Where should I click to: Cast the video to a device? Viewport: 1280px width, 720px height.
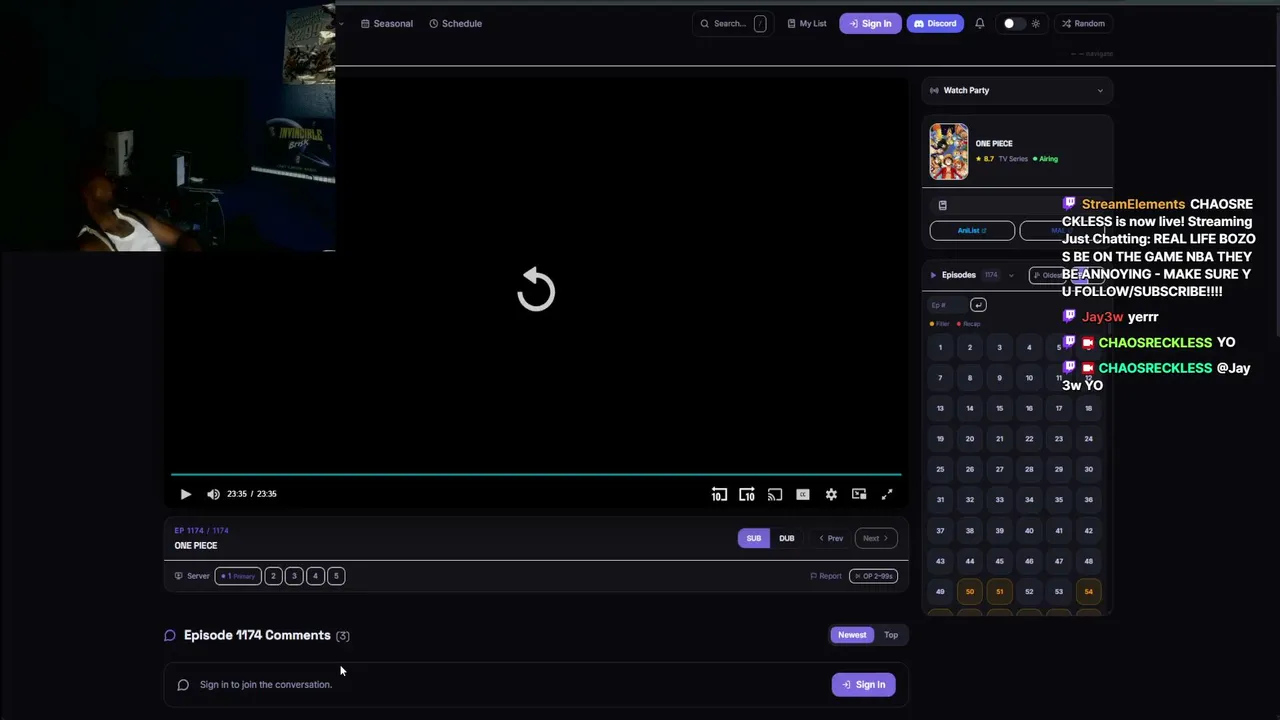tap(775, 494)
